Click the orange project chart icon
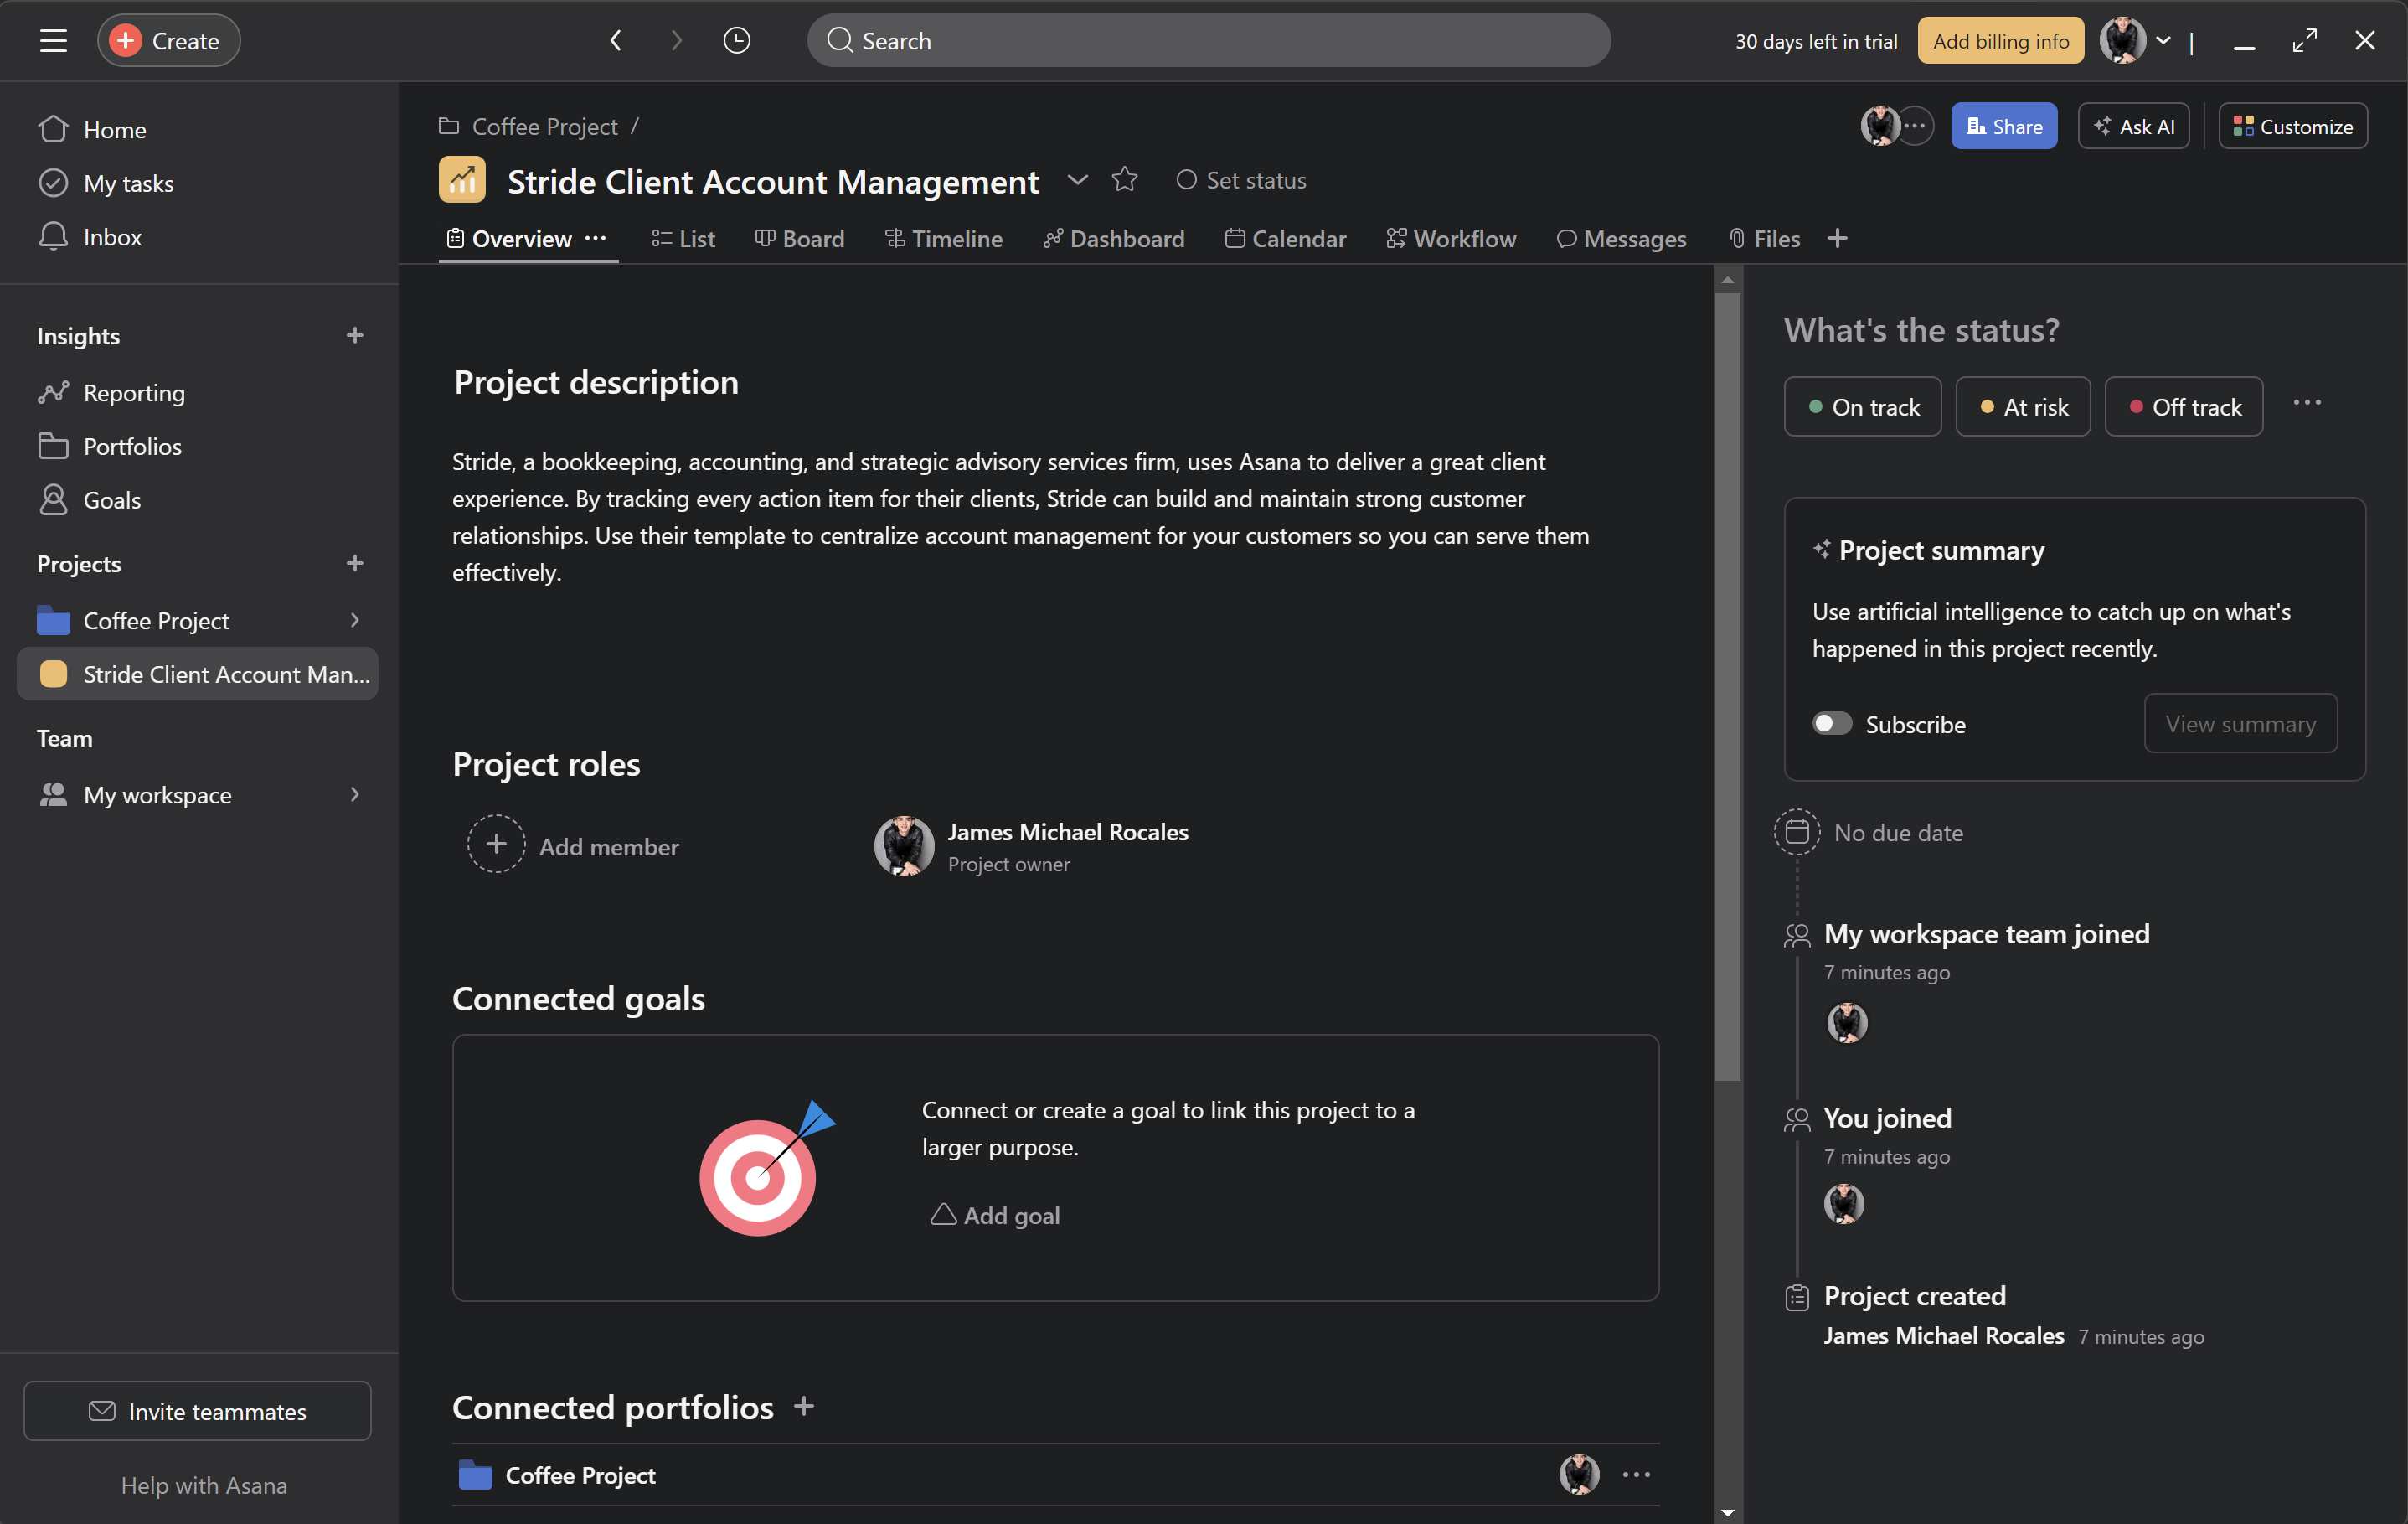Viewport: 2408px width, 1524px height. [462, 180]
